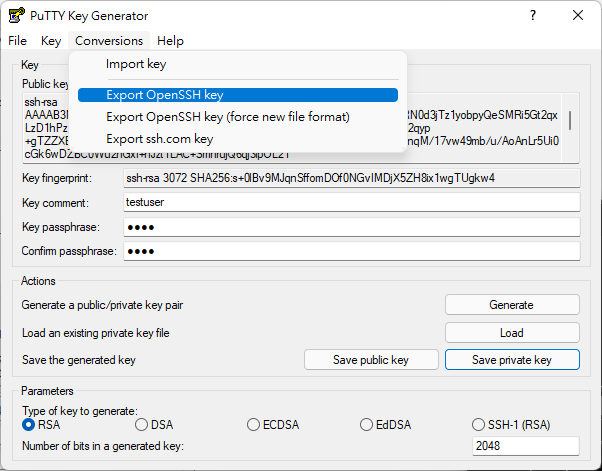This screenshot has height=471, width=602.
Task: Choose Import key from Conversions menu
Action: pos(136,64)
